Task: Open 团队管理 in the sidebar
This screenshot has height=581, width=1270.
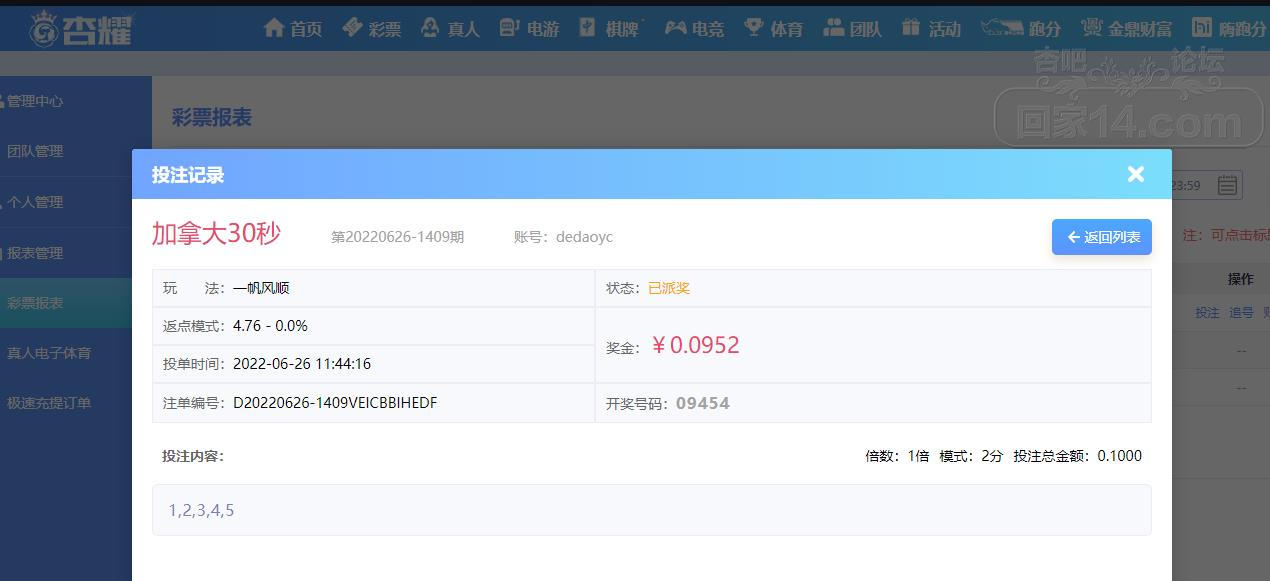Action: (35, 151)
